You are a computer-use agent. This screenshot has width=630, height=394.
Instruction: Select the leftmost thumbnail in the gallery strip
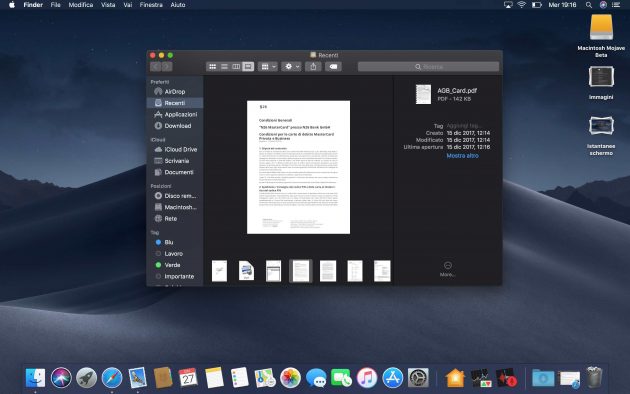click(219, 271)
